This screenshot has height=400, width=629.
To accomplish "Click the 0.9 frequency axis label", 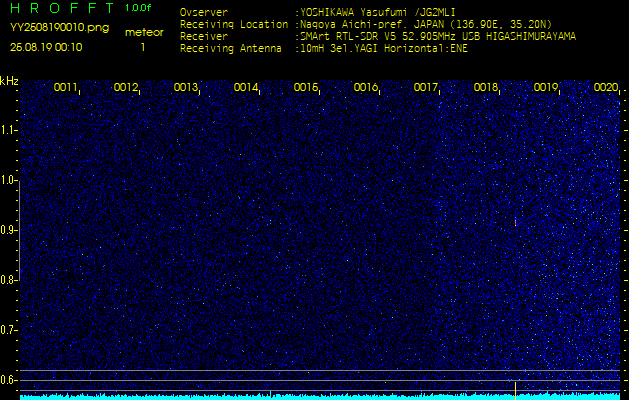I will [8, 230].
